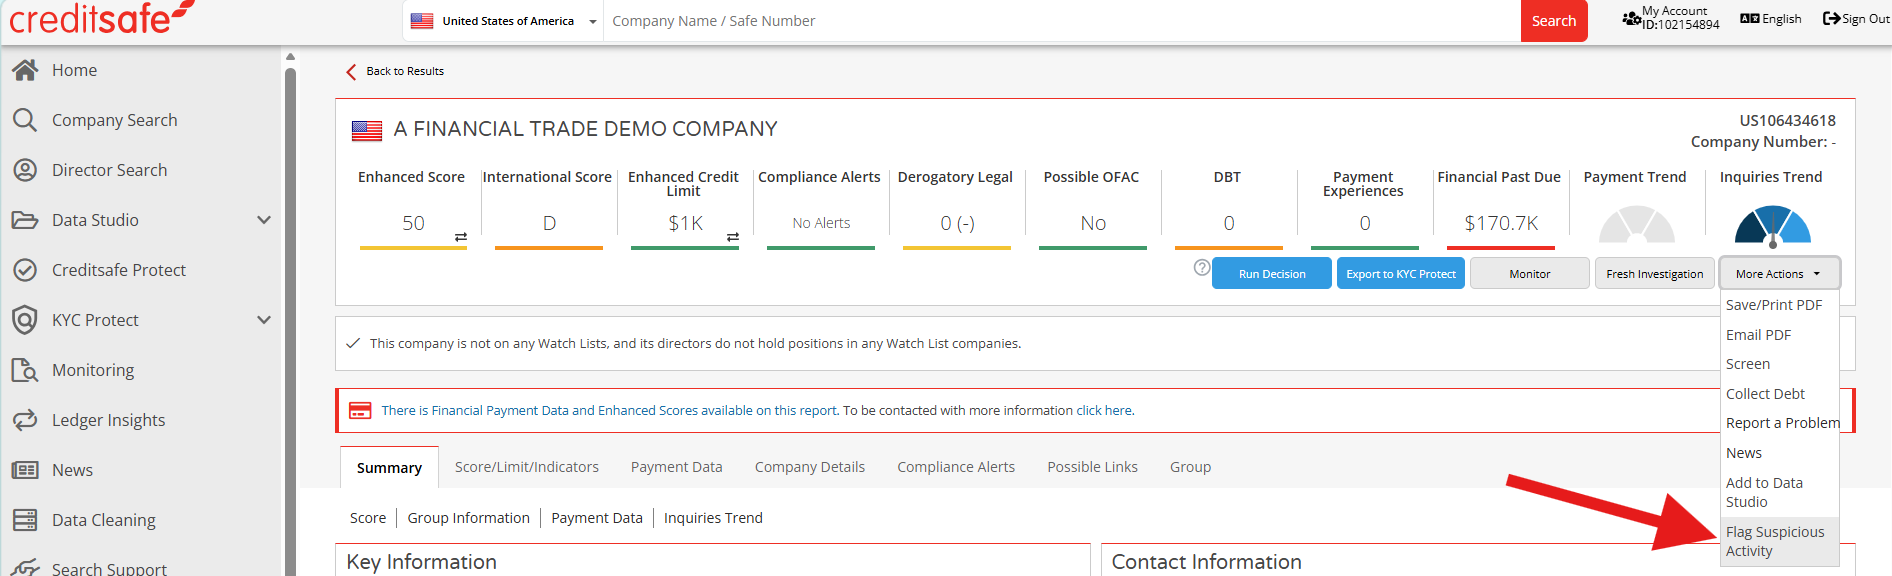Click the KYC Protect shield icon
Screen dimensions: 1892x576
[25, 320]
